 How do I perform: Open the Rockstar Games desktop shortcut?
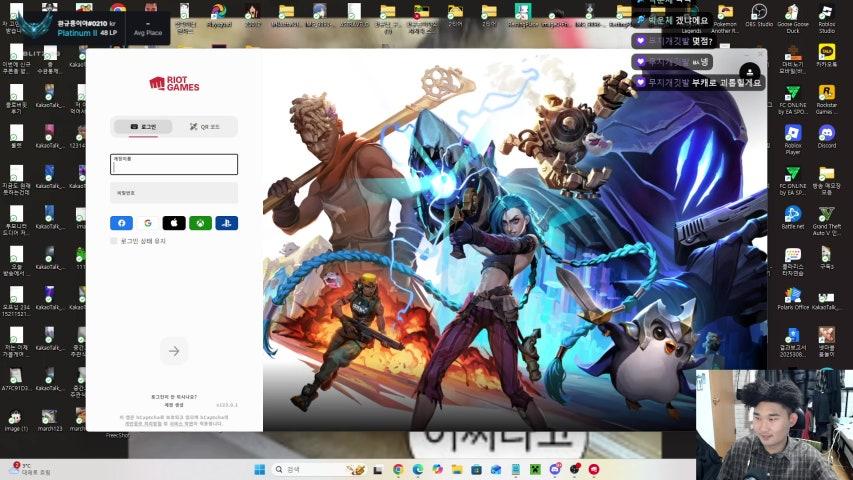point(827,99)
